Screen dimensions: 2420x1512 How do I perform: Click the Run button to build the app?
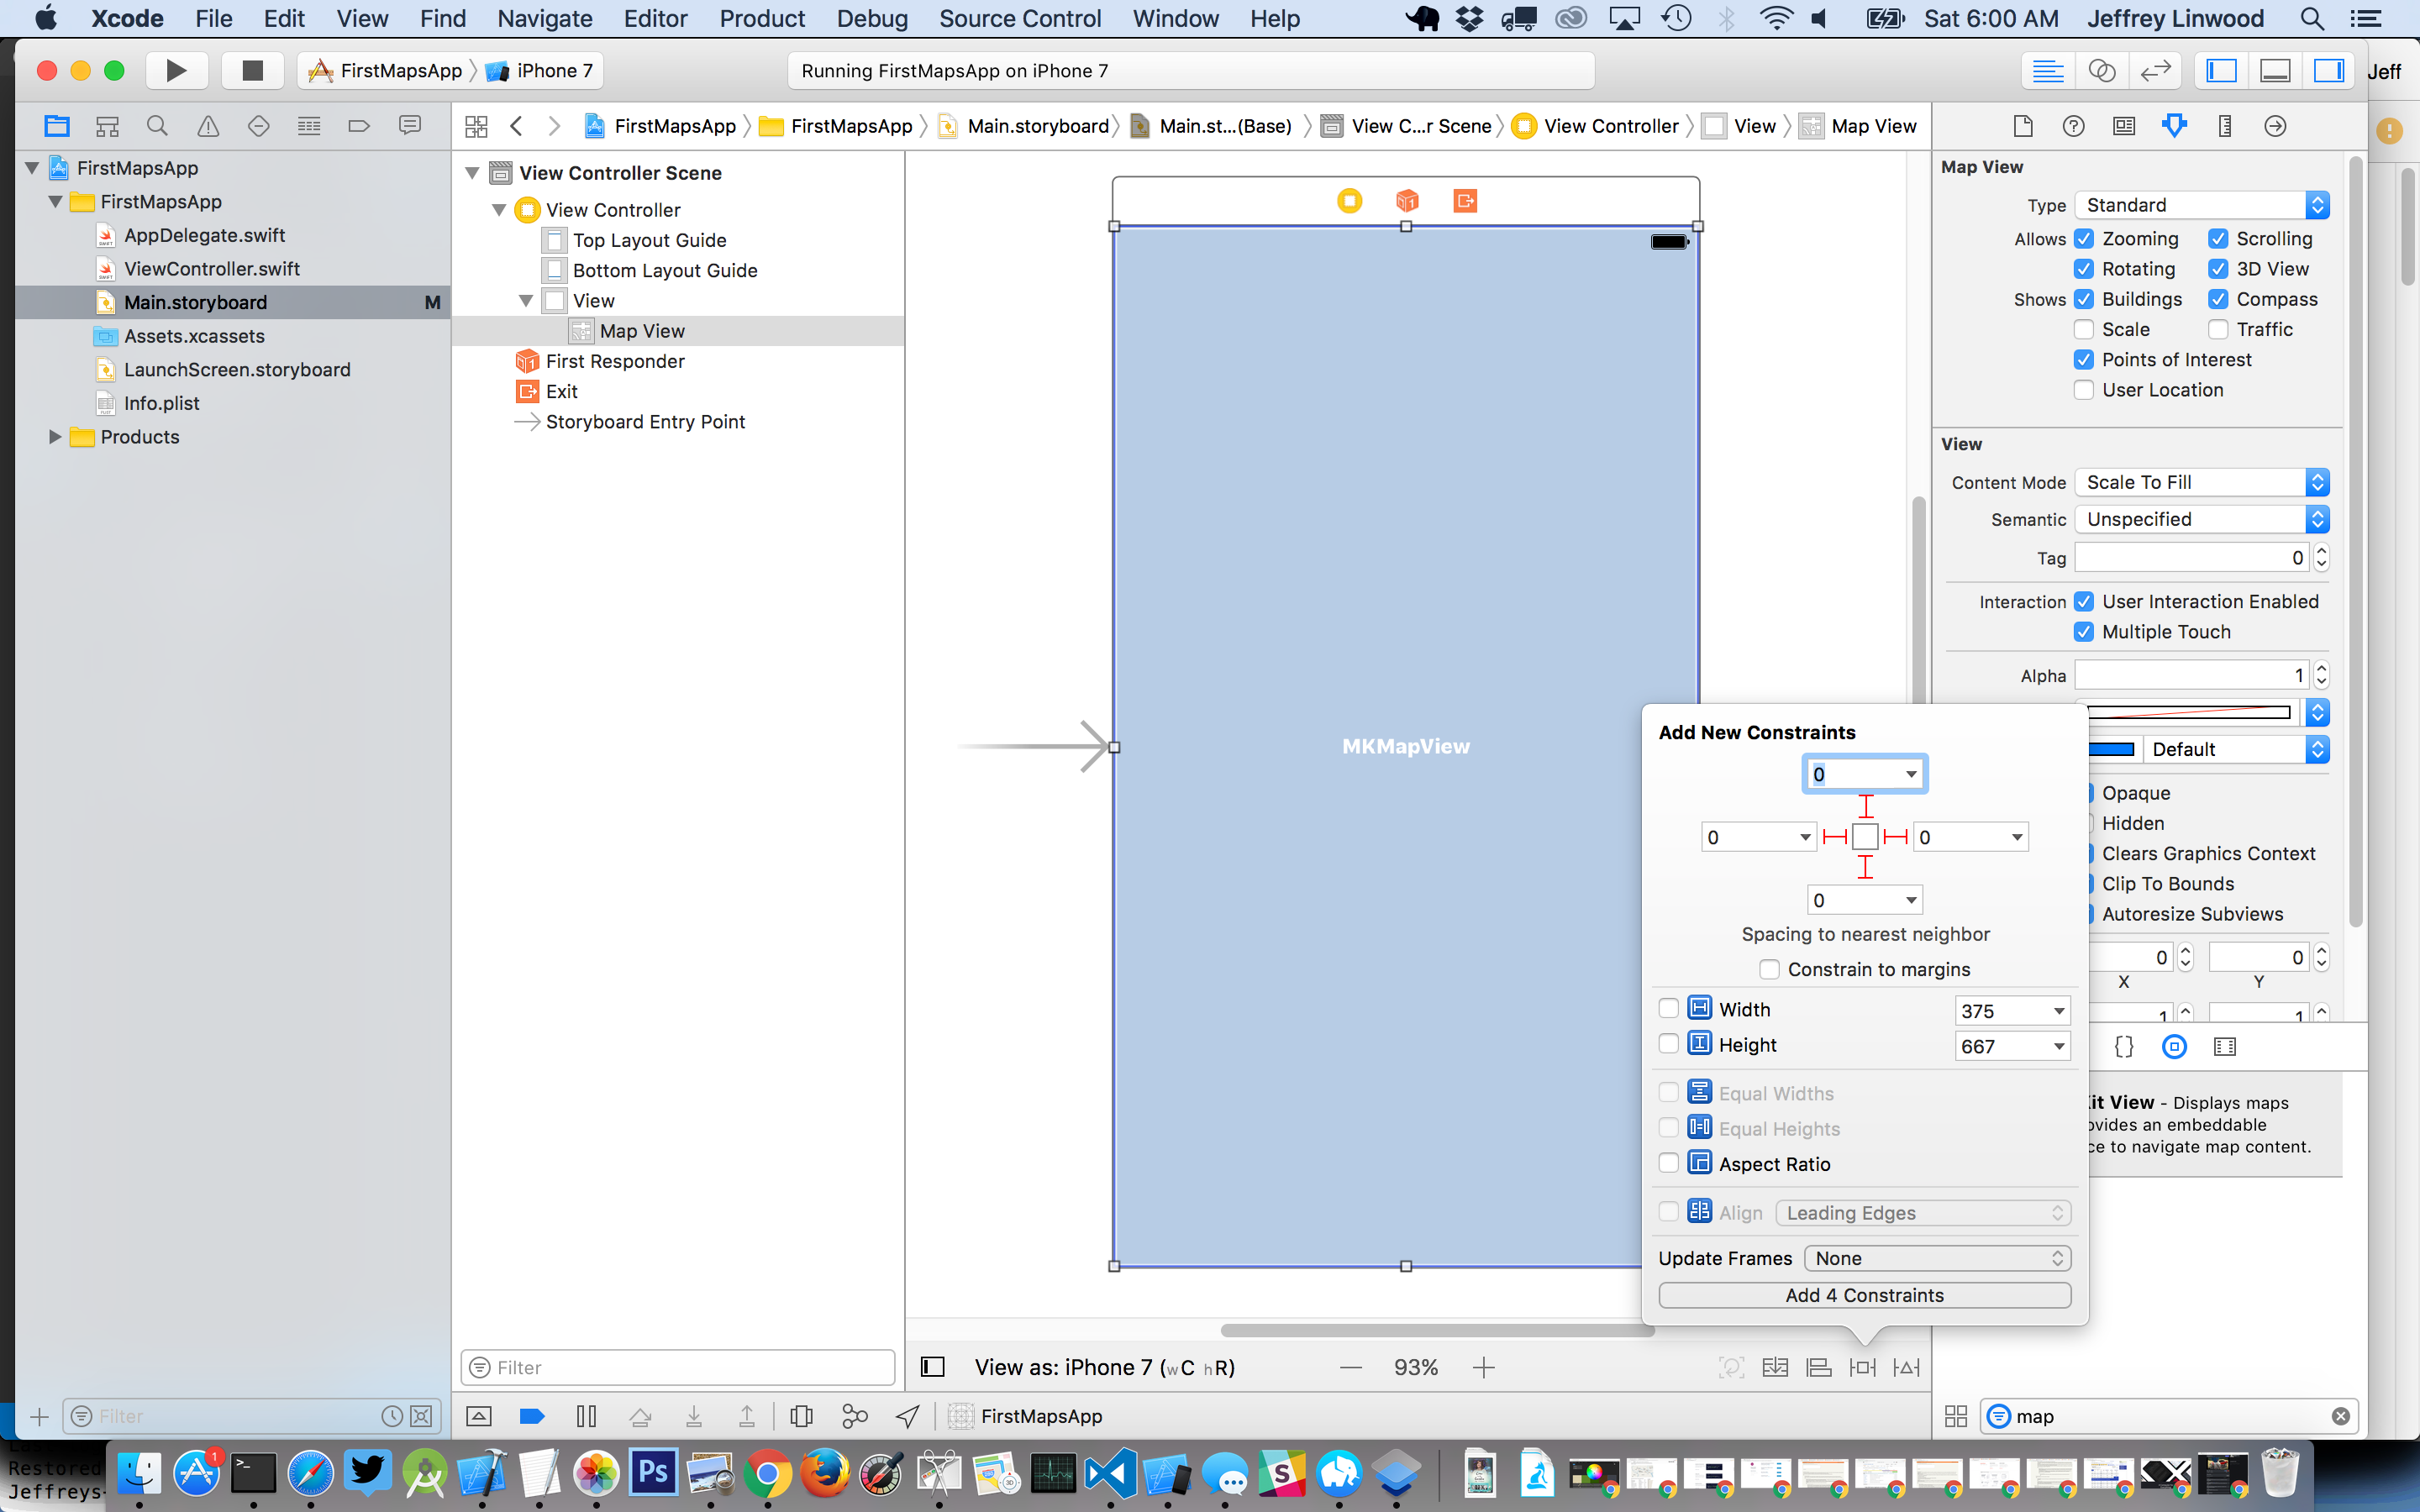pyautogui.click(x=176, y=70)
